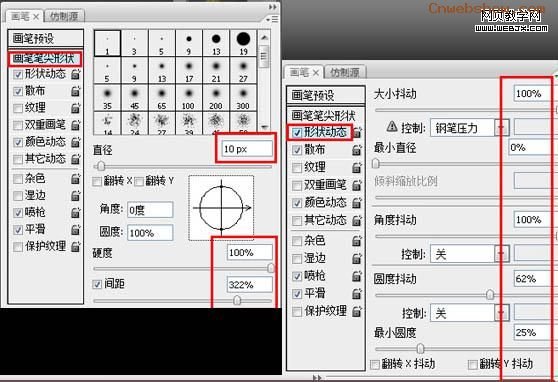Viewport: 558px width, 382px height.
Task: Select 画笔 tab in left panel
Action: tap(24, 16)
